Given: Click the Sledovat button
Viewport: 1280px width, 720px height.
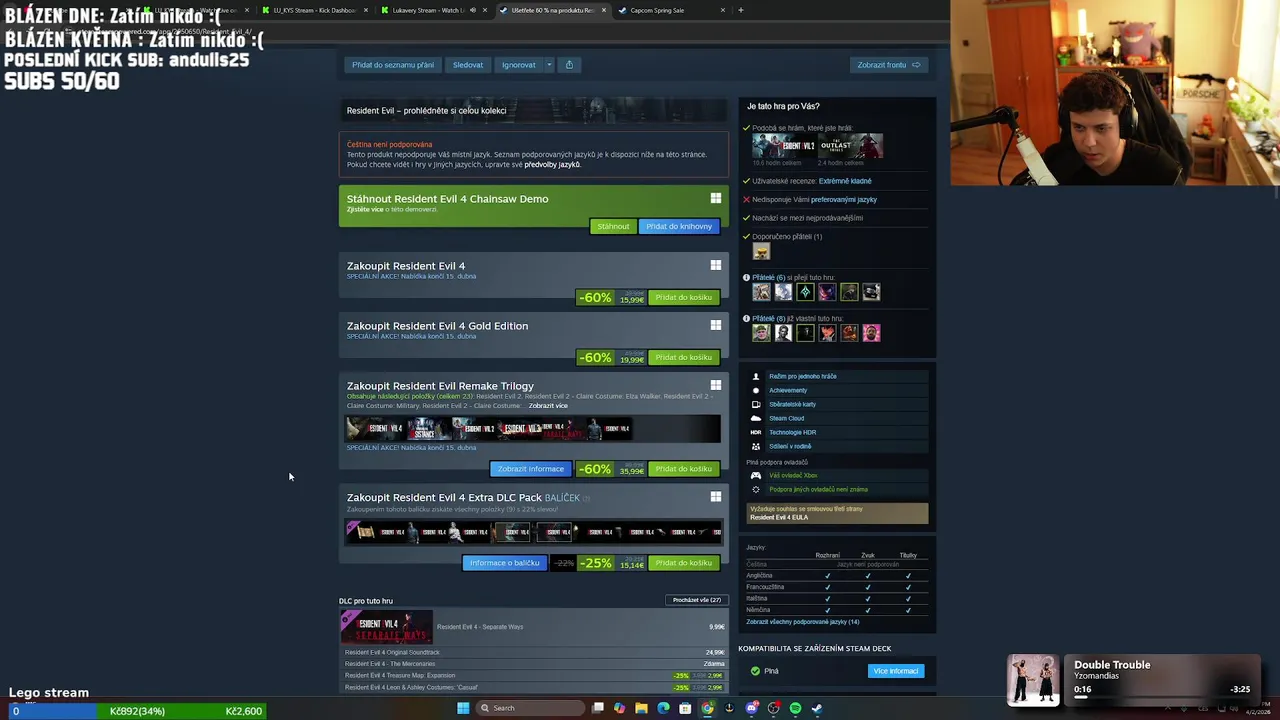Looking at the screenshot, I should tap(468, 65).
